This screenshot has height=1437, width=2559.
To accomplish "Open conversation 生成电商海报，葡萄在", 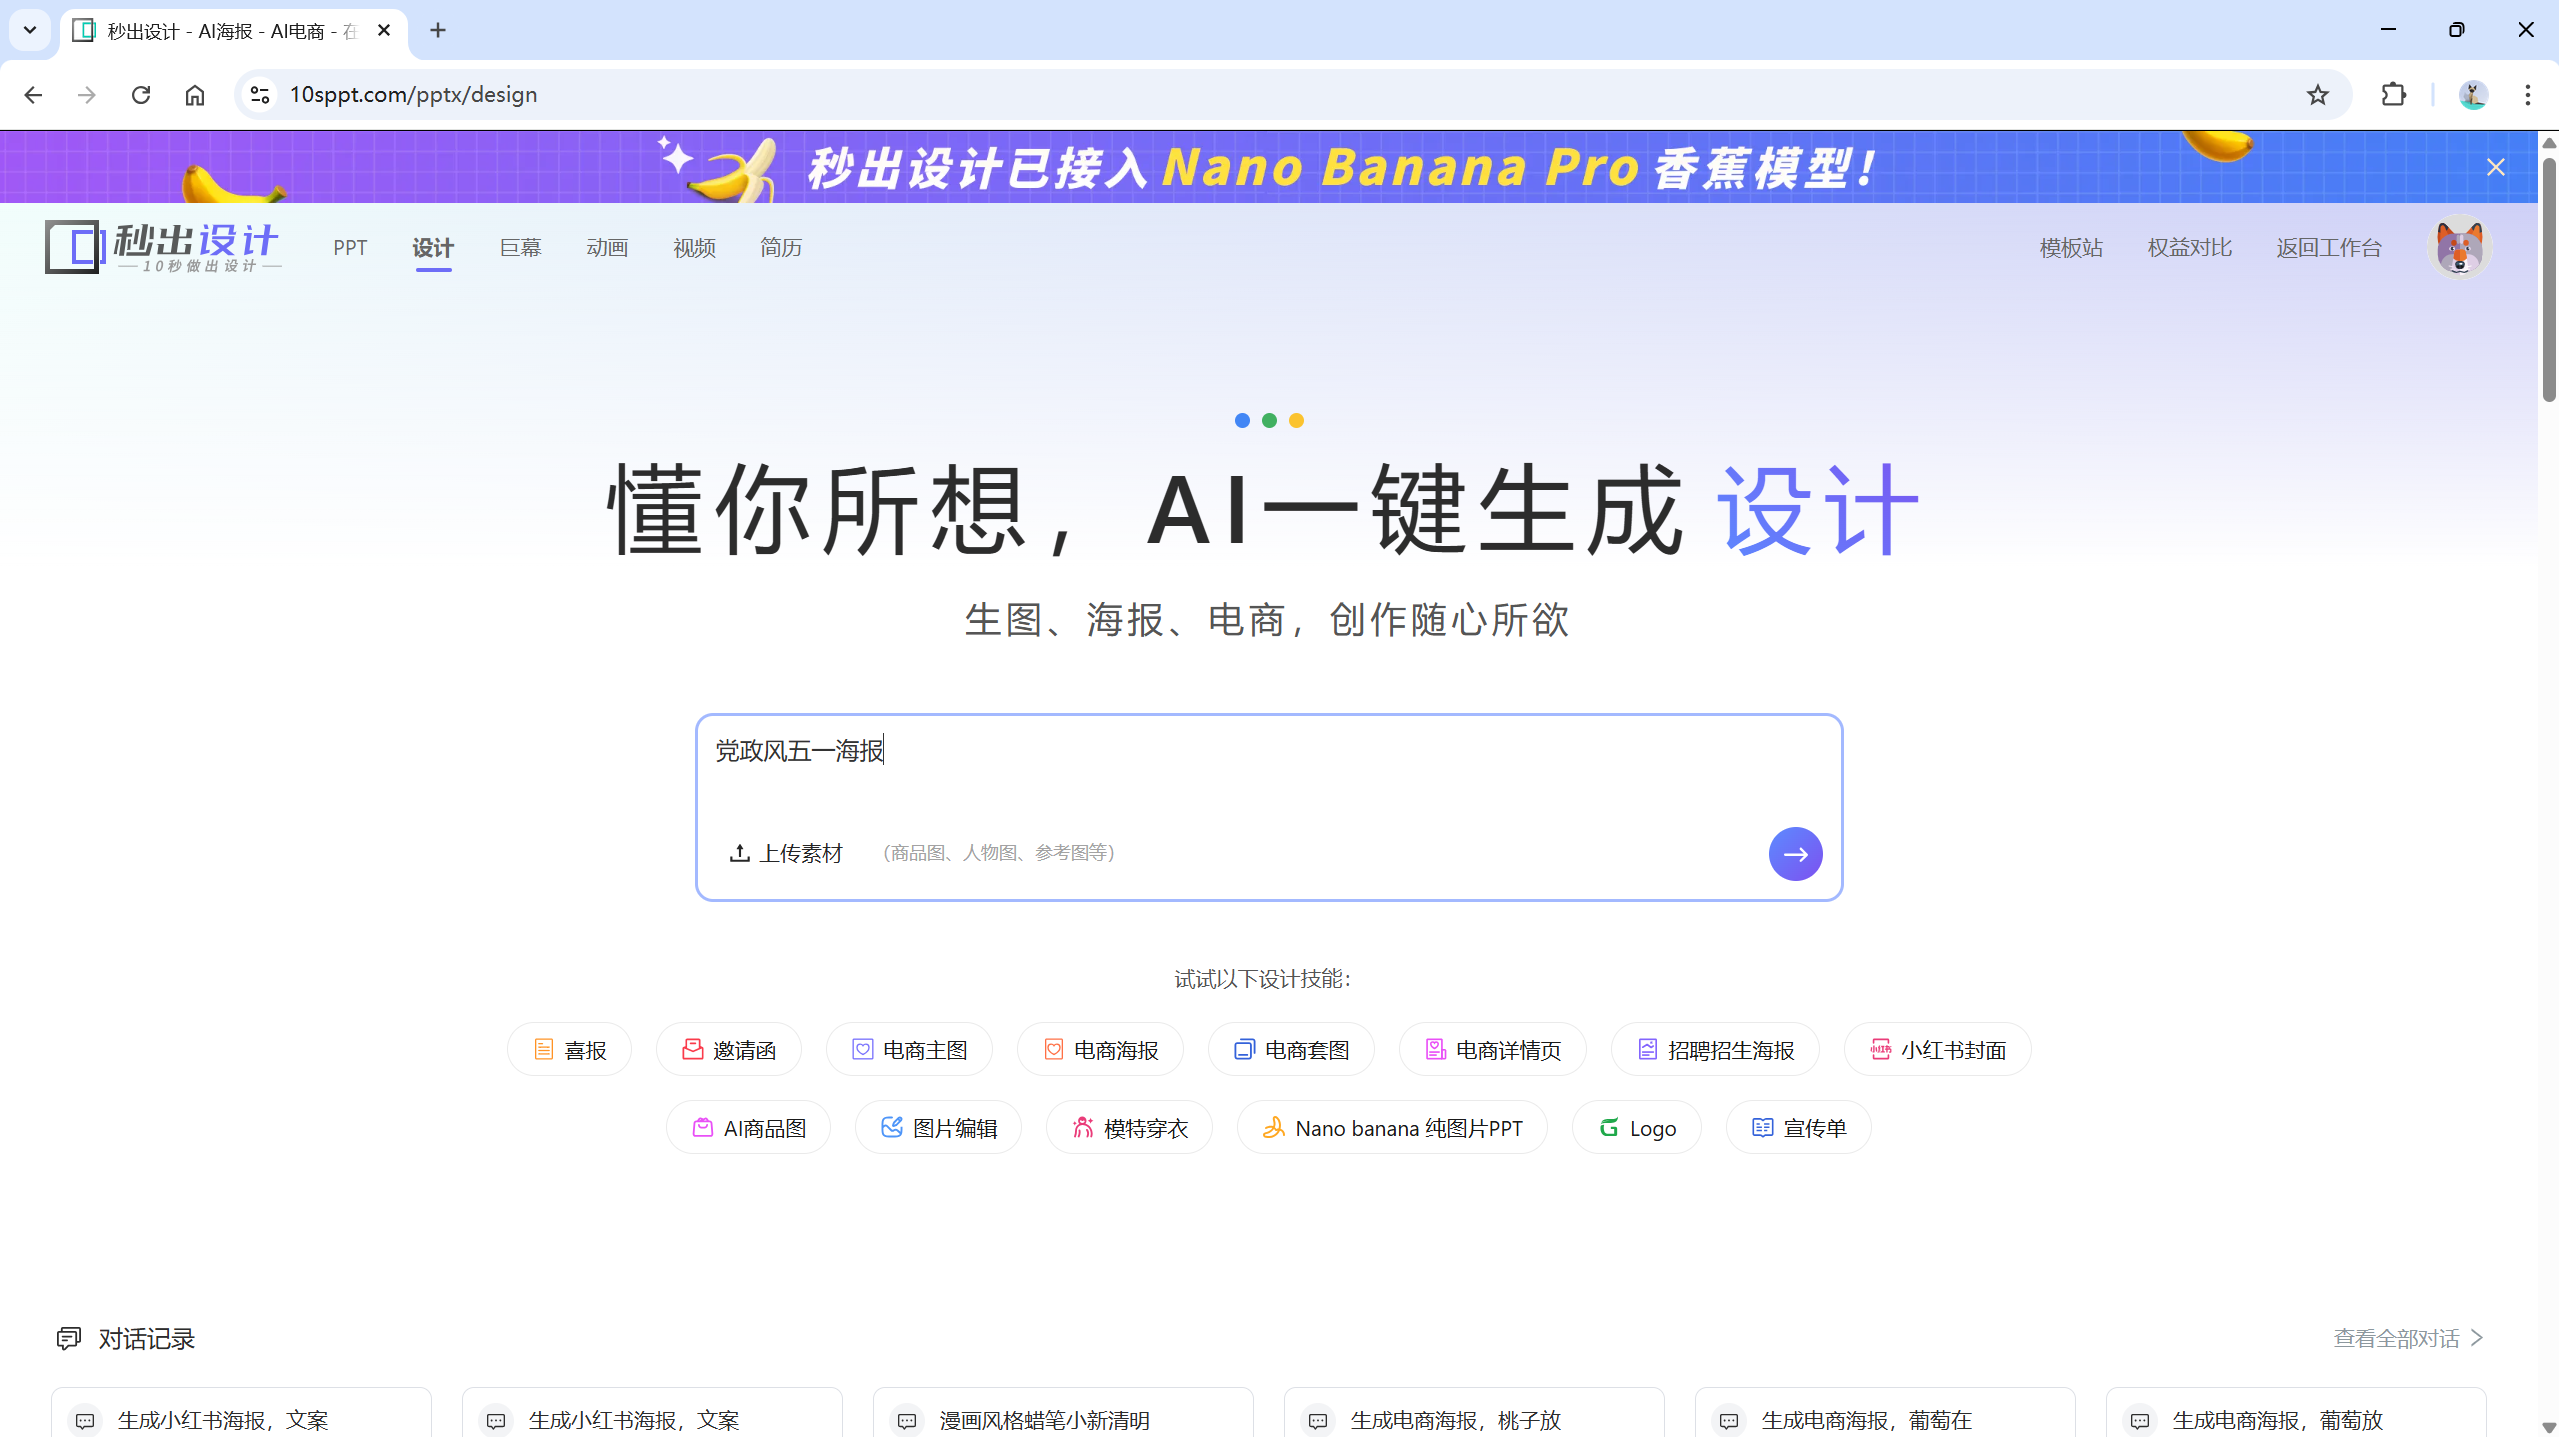I will (1885, 1413).
